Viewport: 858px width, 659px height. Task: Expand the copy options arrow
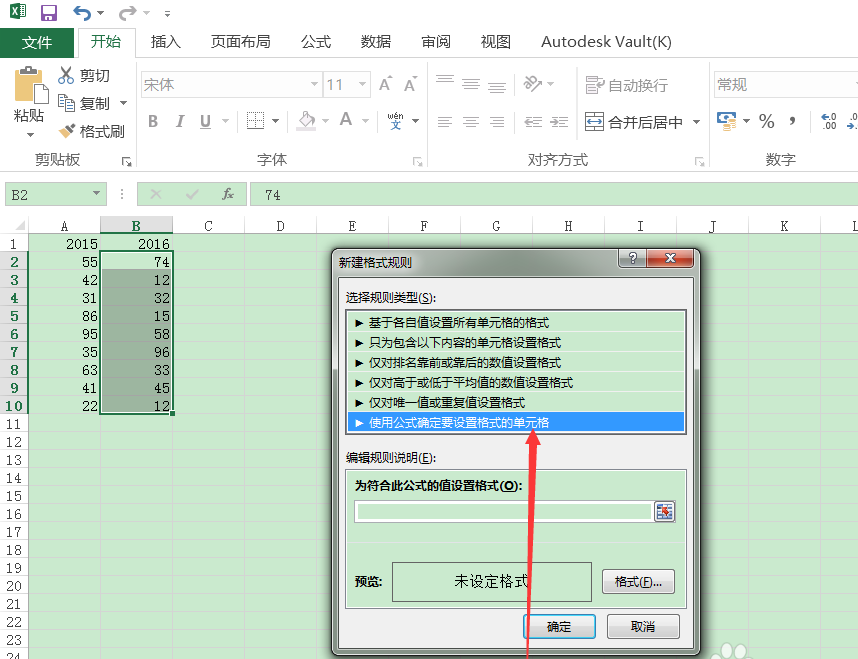point(124,103)
